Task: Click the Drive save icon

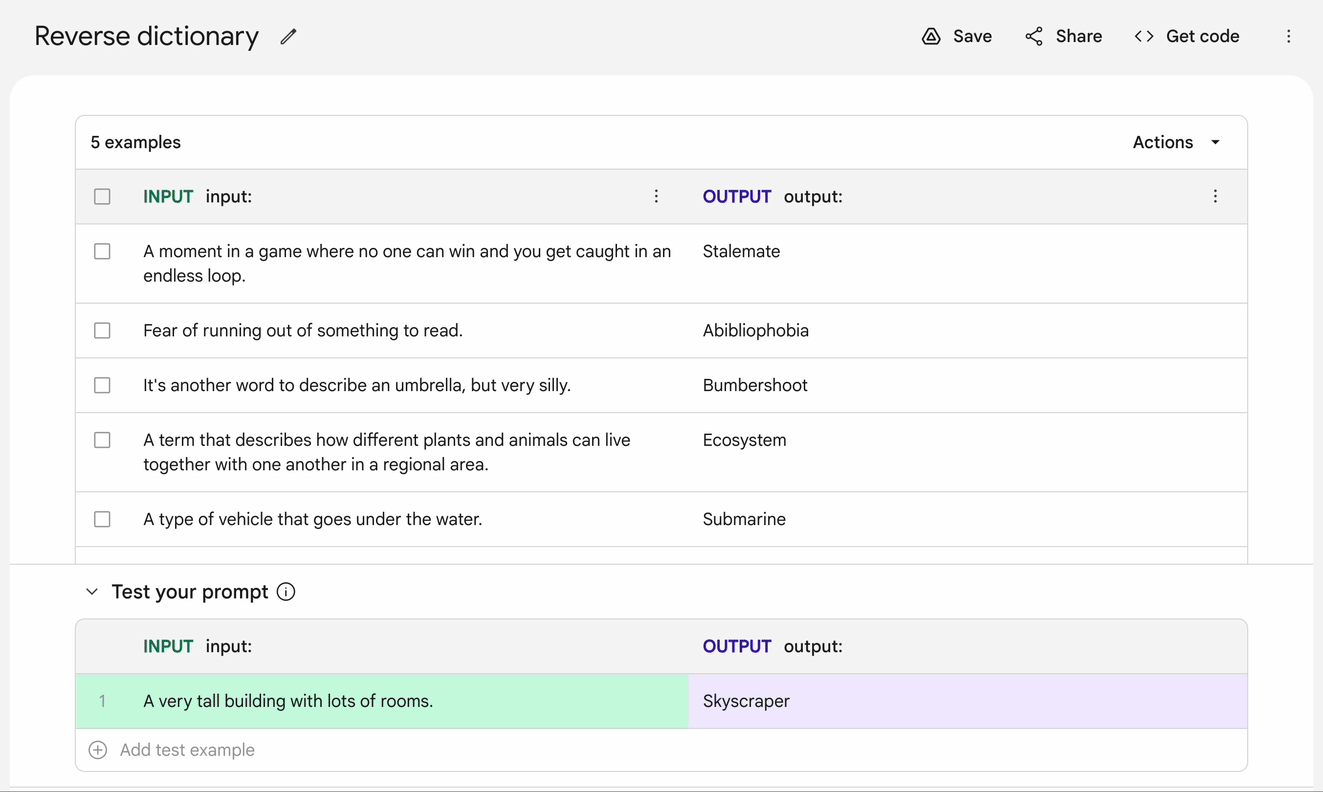Action: click(931, 37)
